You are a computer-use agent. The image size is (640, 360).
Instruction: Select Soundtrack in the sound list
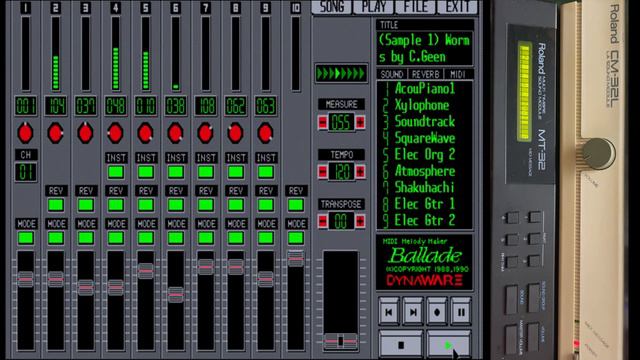424,122
